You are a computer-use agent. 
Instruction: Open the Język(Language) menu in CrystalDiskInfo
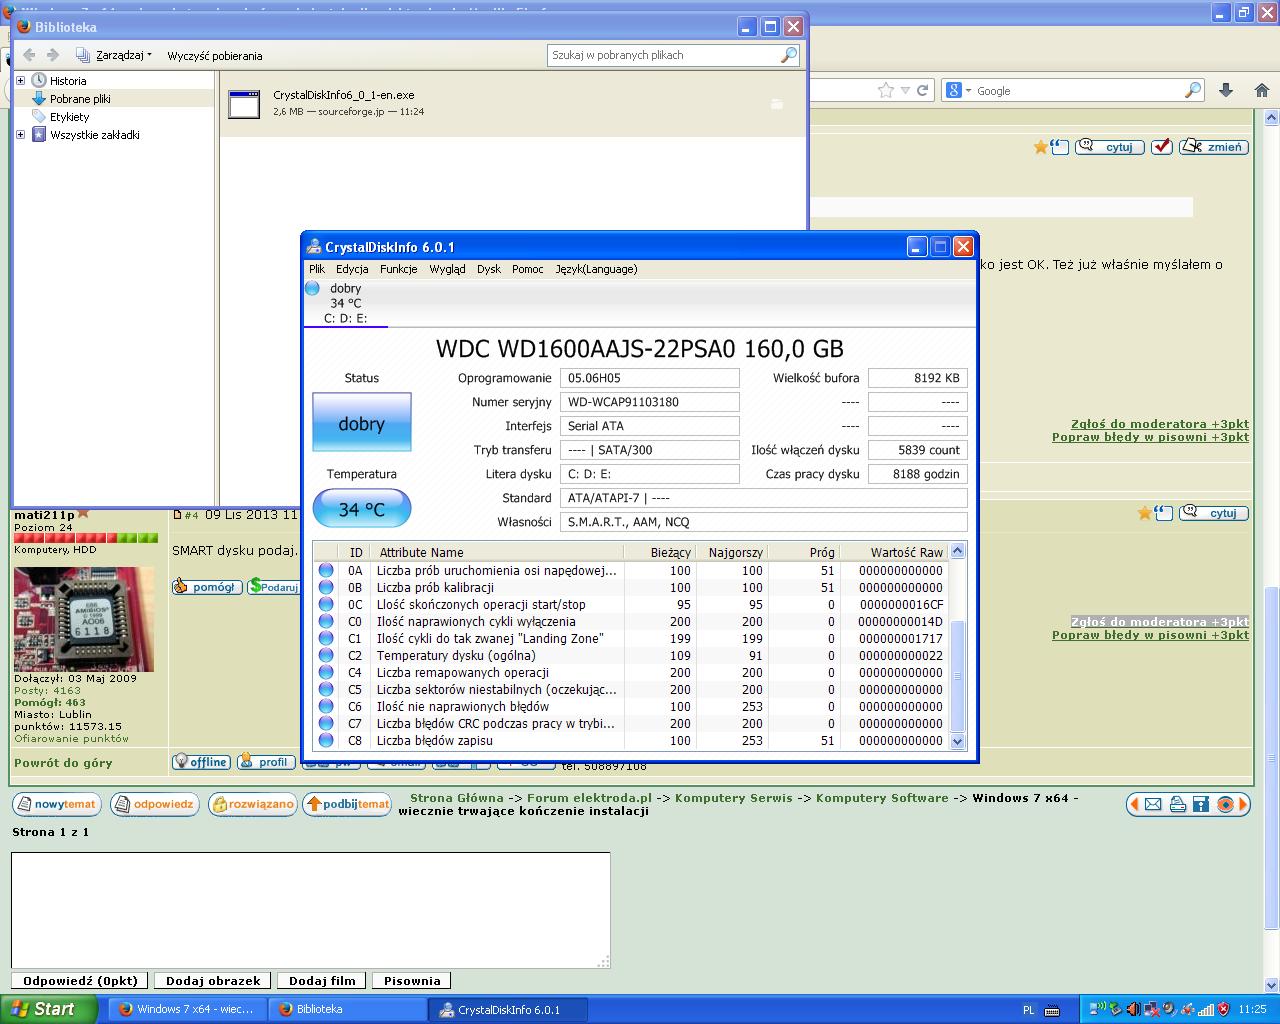[596, 269]
